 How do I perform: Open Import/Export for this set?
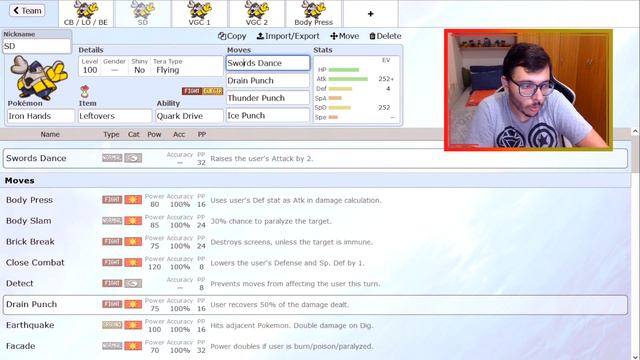tap(288, 36)
